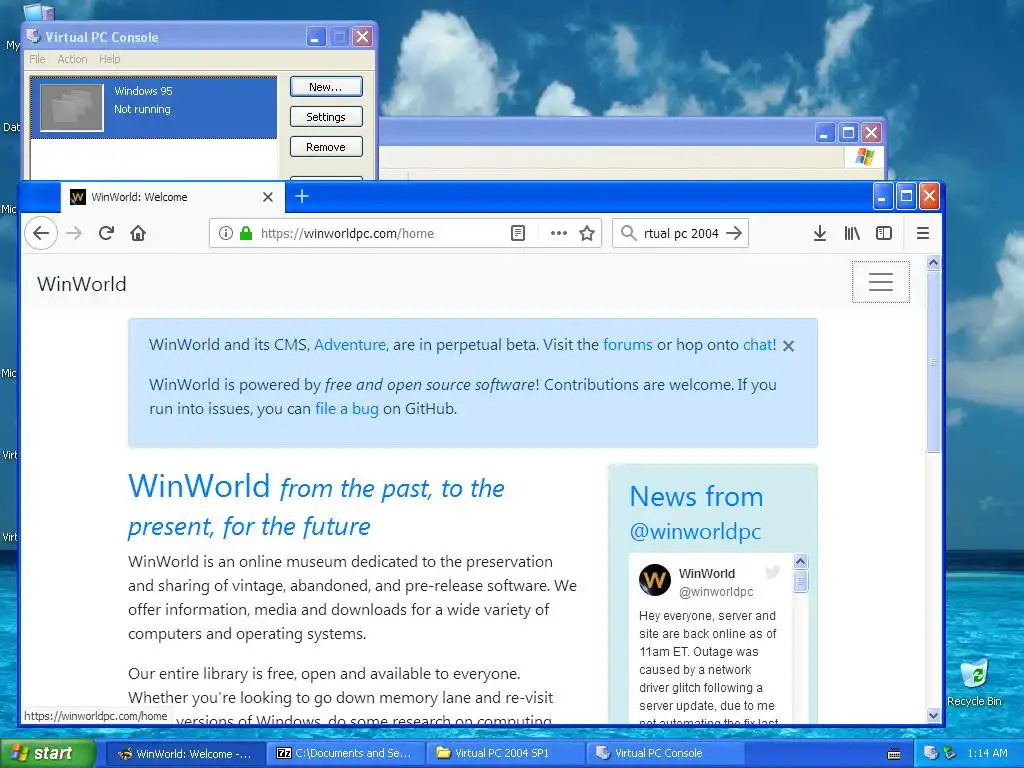The image size is (1024, 768).
Task: Go back in Firefox
Action: 41,233
